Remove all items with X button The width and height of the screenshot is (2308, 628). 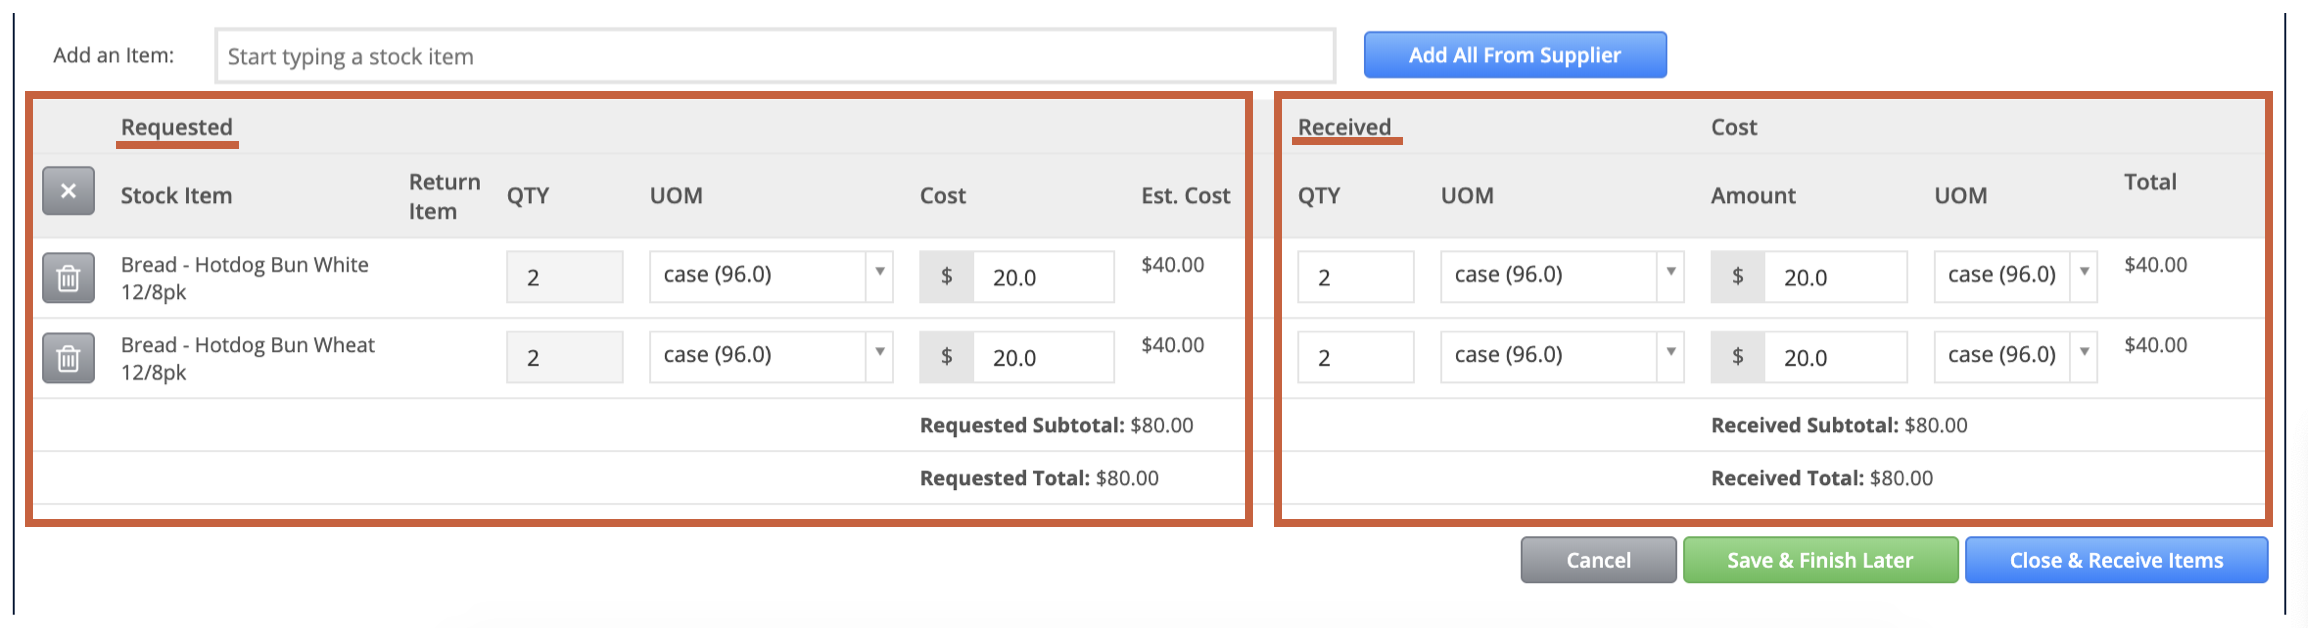(68, 191)
